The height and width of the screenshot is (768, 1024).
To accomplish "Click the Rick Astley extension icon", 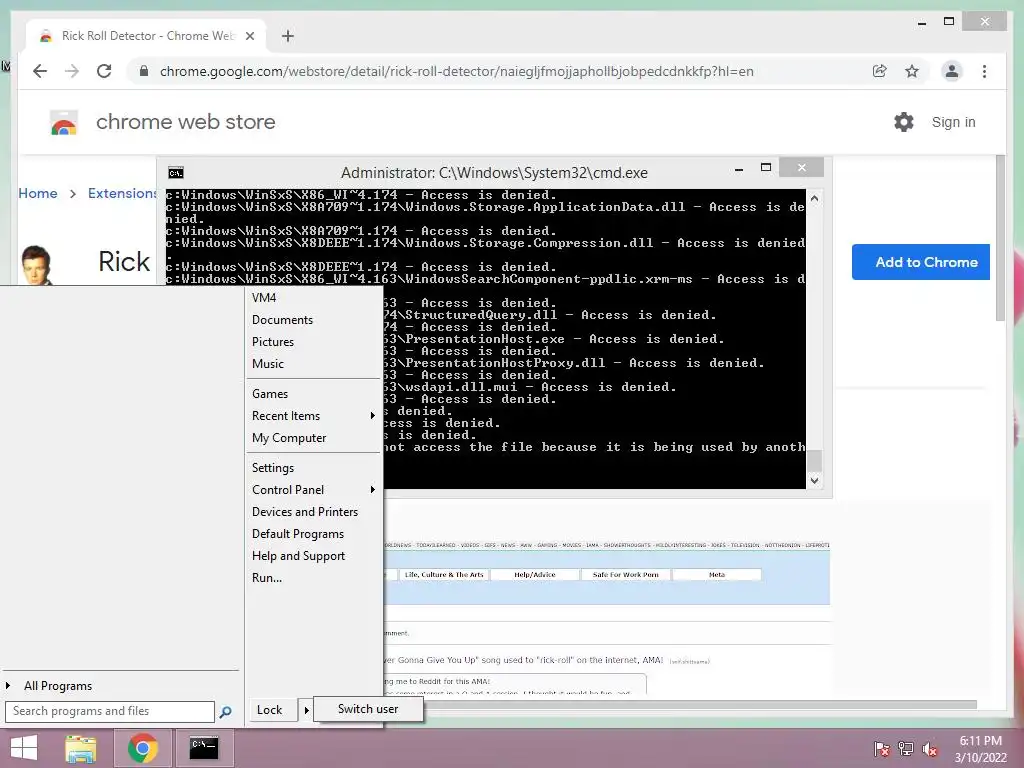I will [x=37, y=265].
